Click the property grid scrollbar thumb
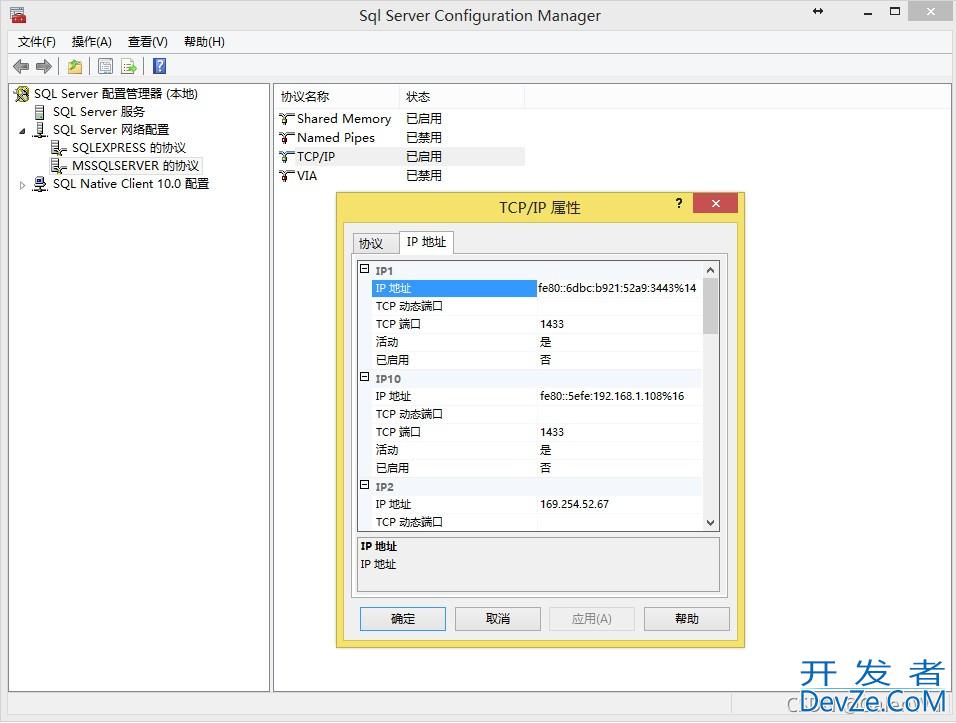 [x=710, y=306]
